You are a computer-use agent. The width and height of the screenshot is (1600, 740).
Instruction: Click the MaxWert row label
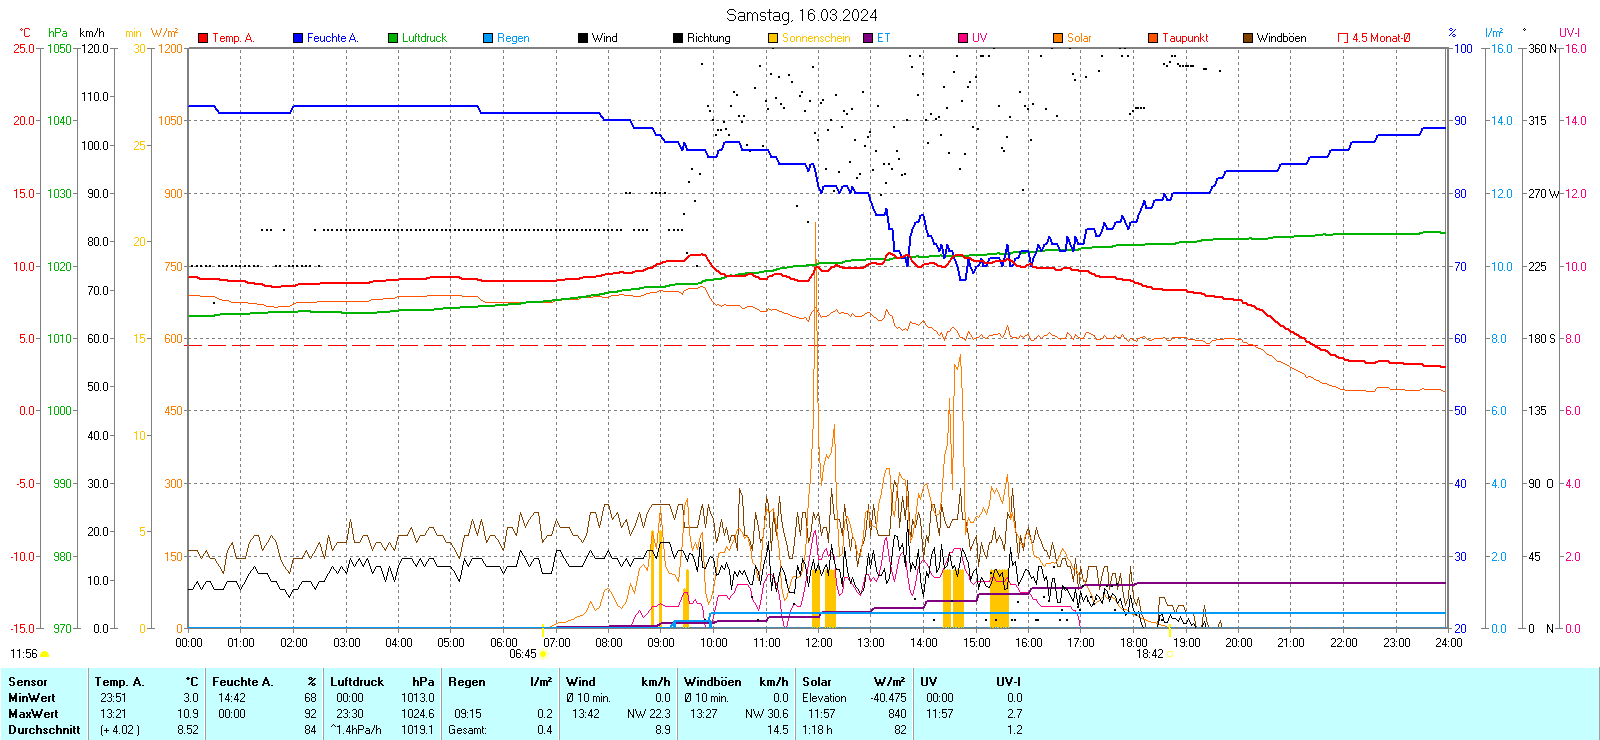click(33, 714)
